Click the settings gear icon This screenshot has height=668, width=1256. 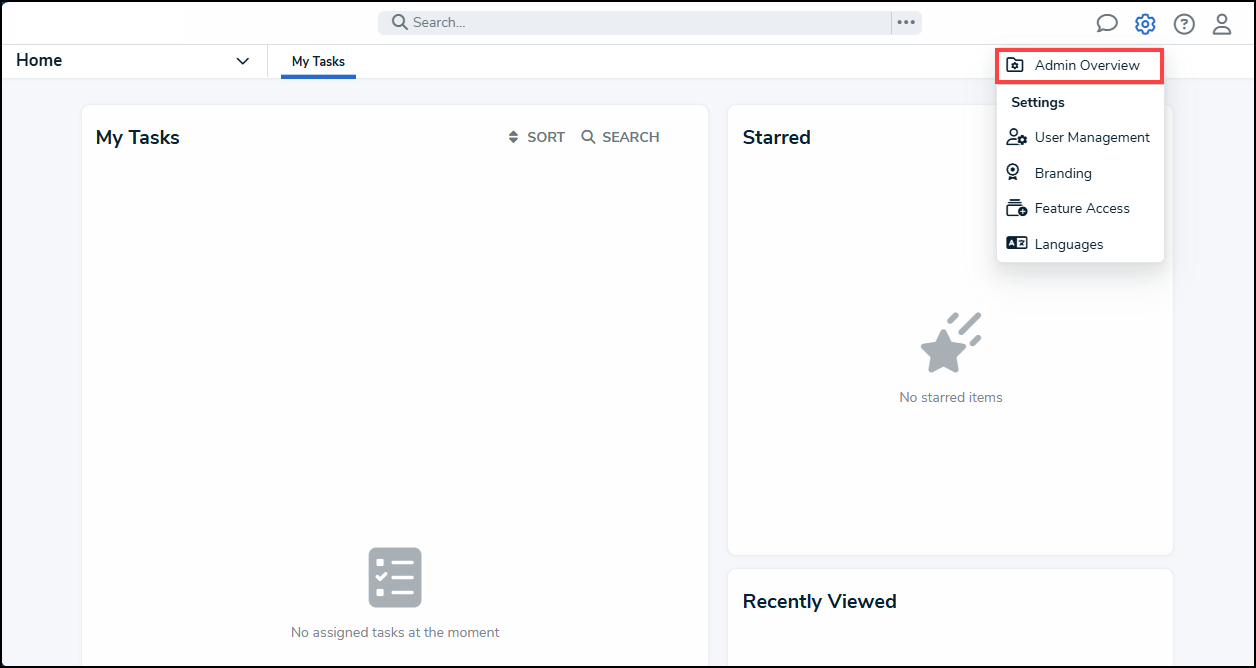1144,23
